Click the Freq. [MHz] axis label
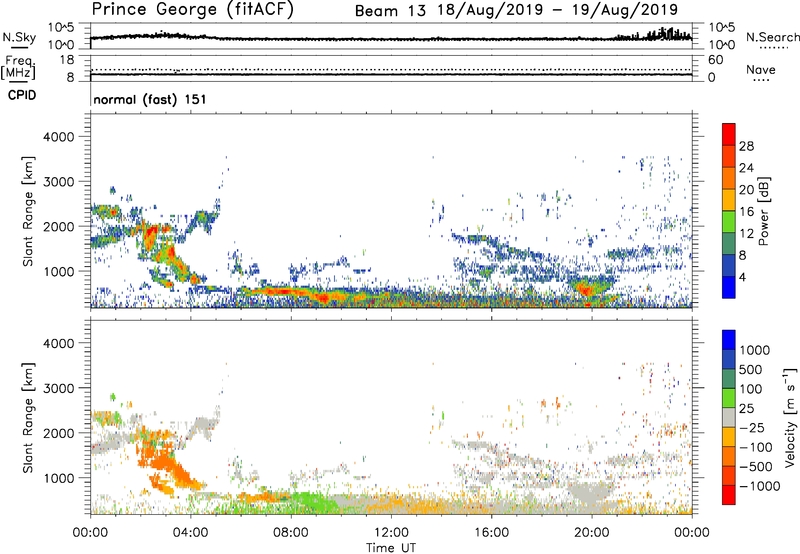Image resolution: width=800 pixels, height=554 pixels. [18, 67]
